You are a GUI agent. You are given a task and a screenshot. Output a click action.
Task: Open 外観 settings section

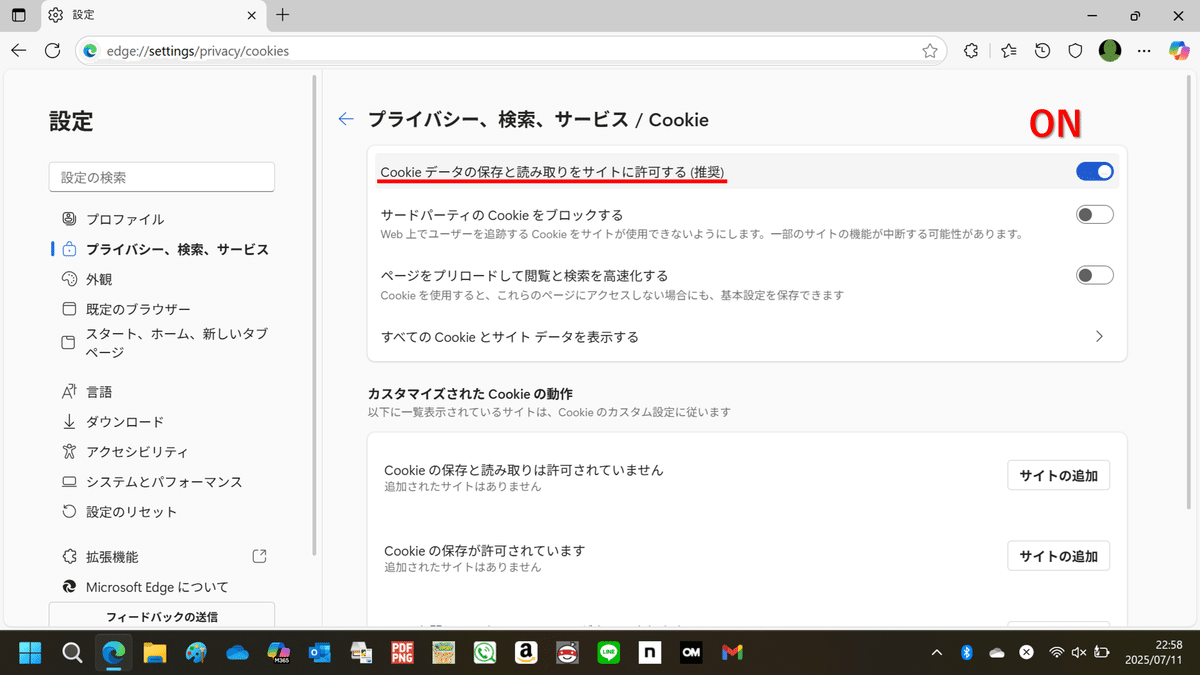pyautogui.click(x=99, y=279)
